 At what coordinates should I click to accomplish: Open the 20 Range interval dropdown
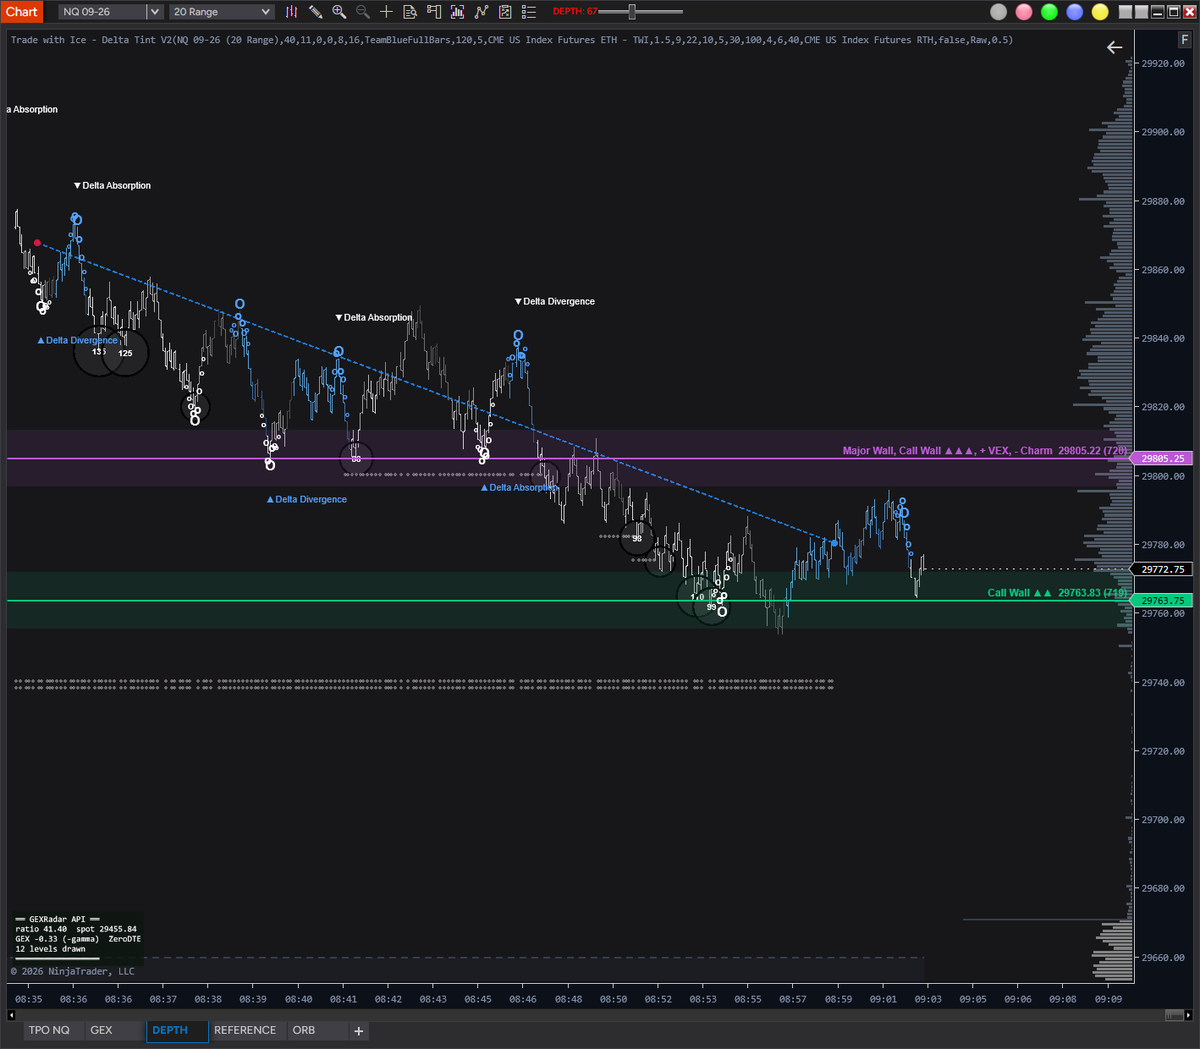tap(221, 12)
